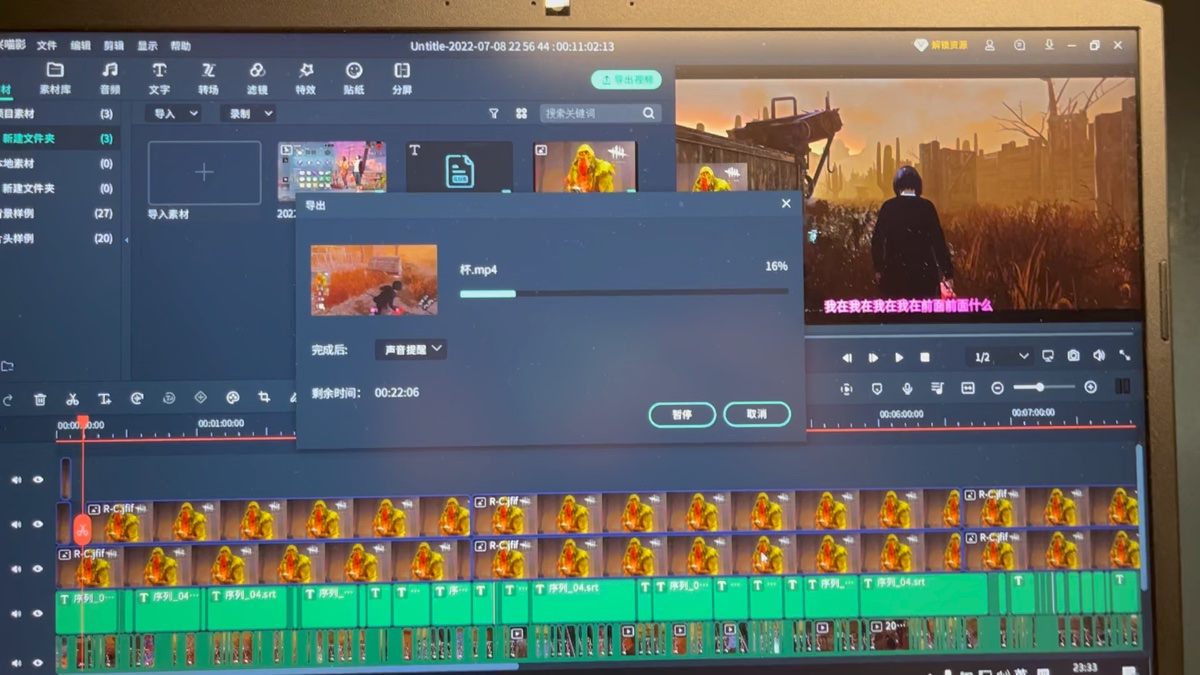Open the 显示 menu
This screenshot has height=675, width=1200.
pyautogui.click(x=147, y=46)
